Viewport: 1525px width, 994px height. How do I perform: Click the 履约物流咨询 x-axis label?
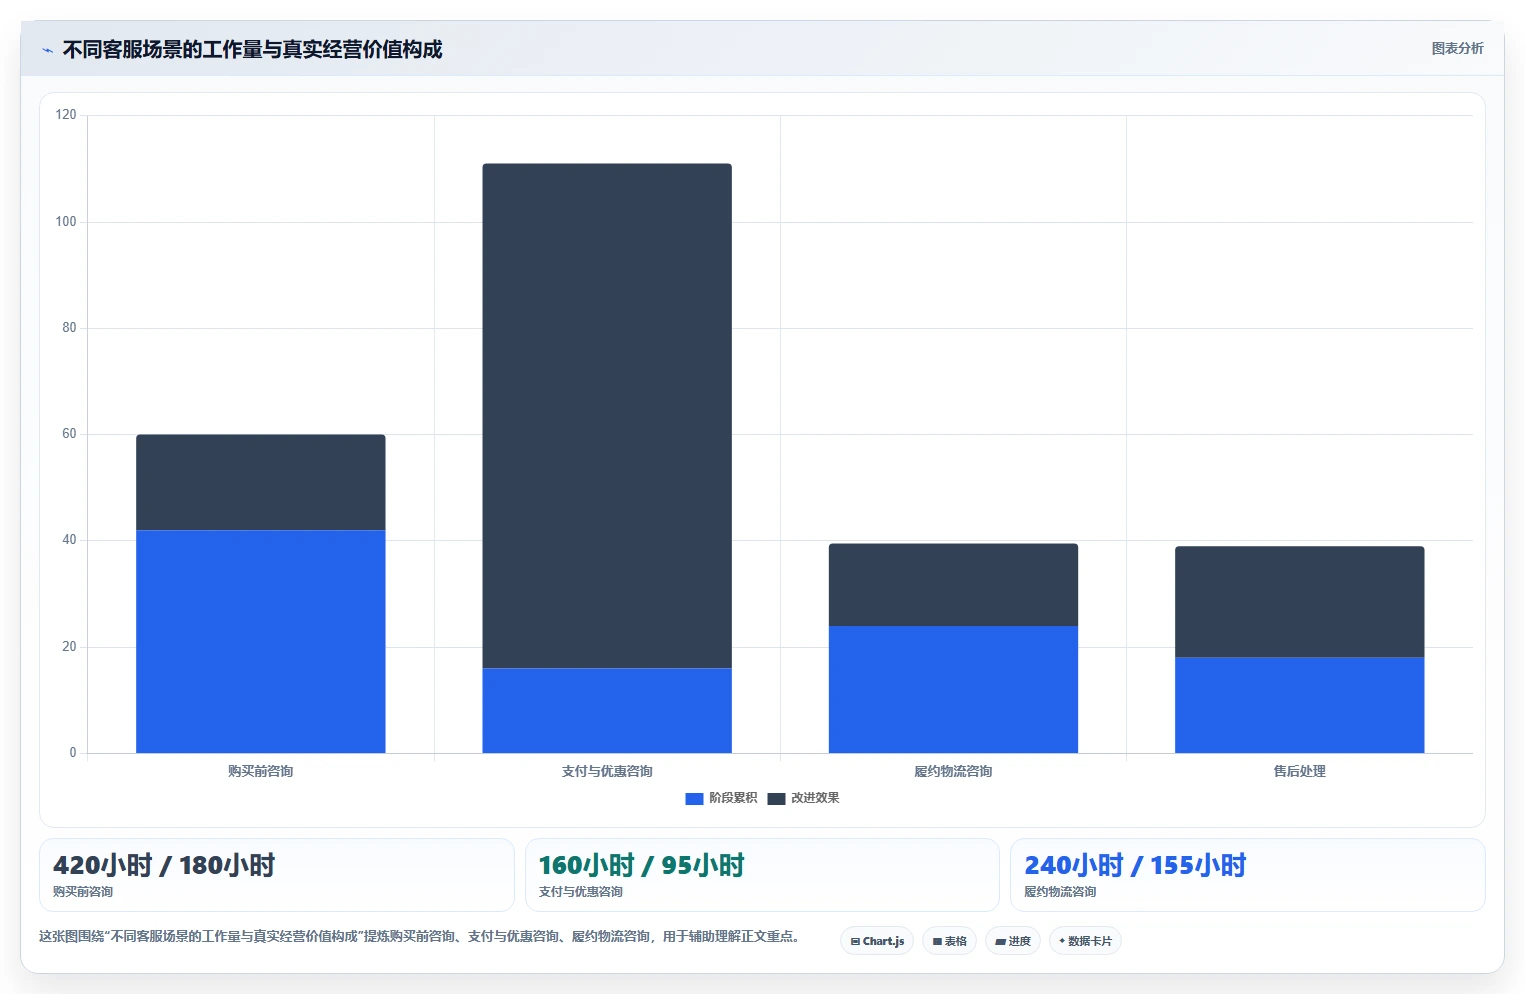(x=953, y=771)
